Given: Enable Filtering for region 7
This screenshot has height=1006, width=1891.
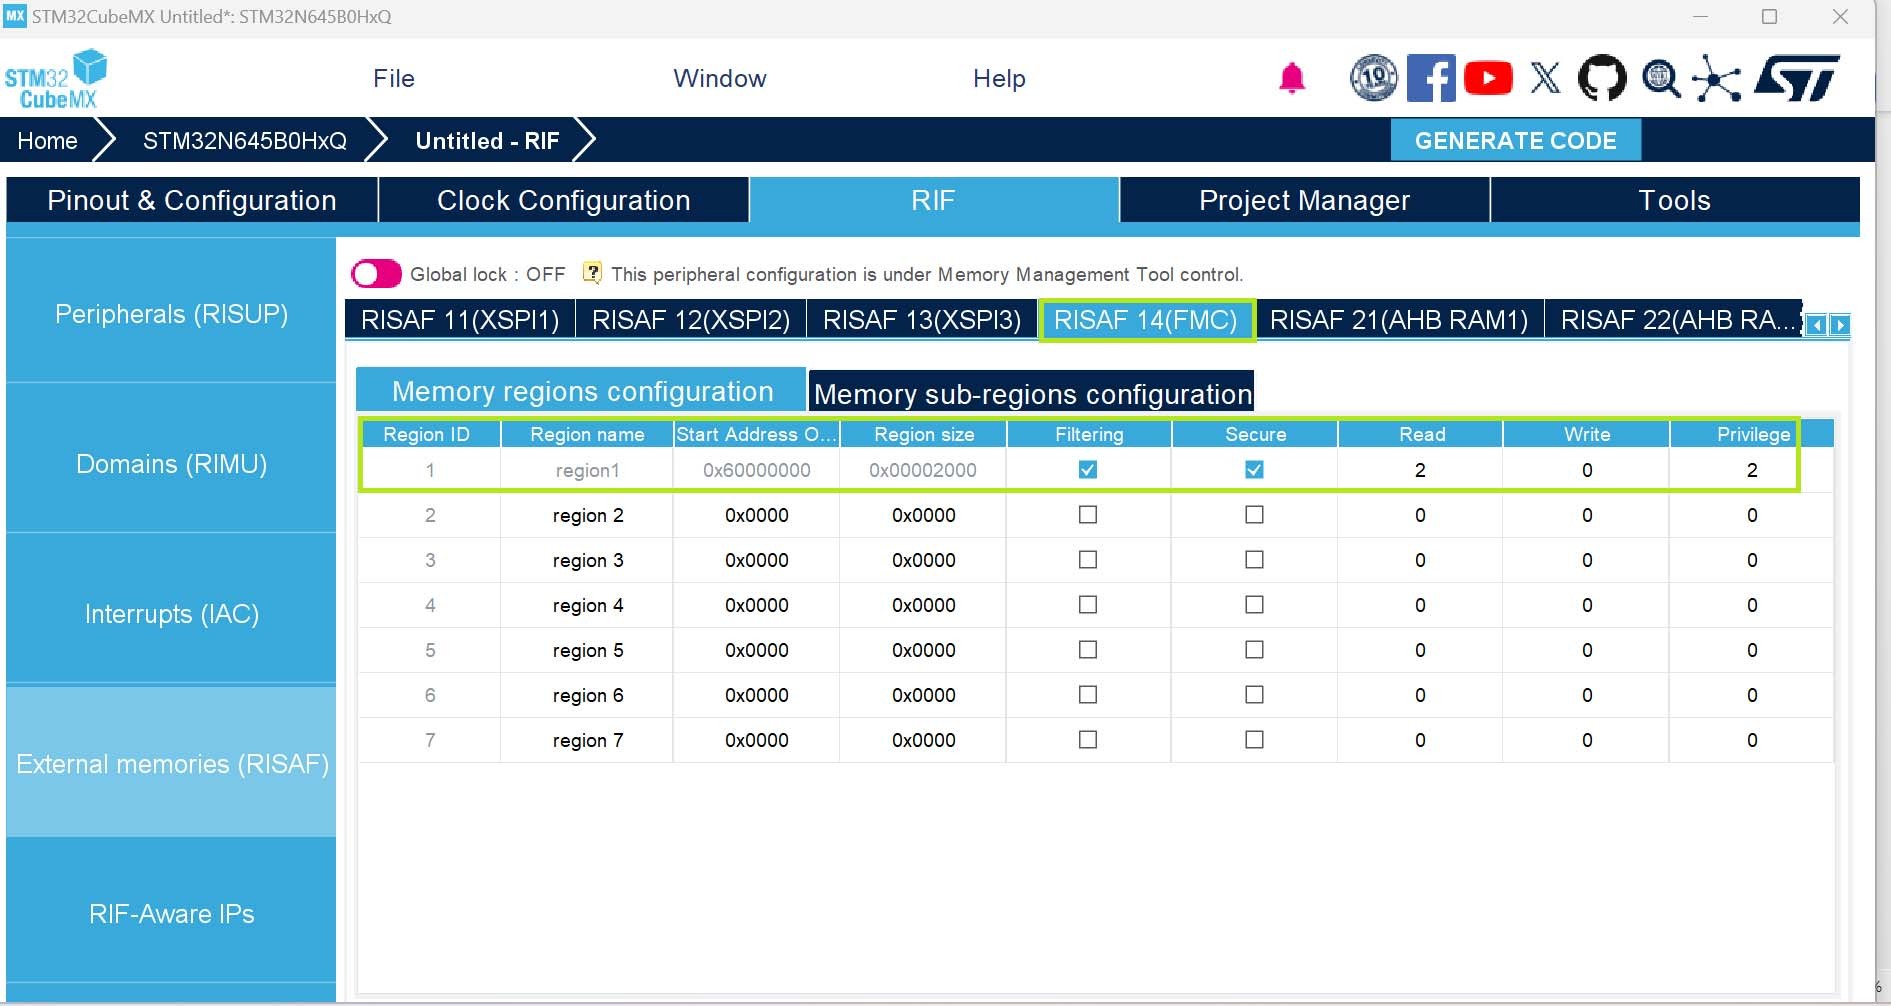Looking at the screenshot, I should pyautogui.click(x=1088, y=740).
